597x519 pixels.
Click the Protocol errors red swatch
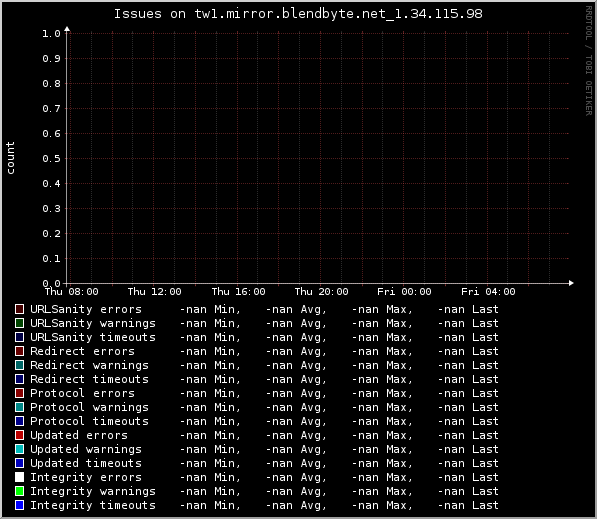pyautogui.click(x=19, y=393)
